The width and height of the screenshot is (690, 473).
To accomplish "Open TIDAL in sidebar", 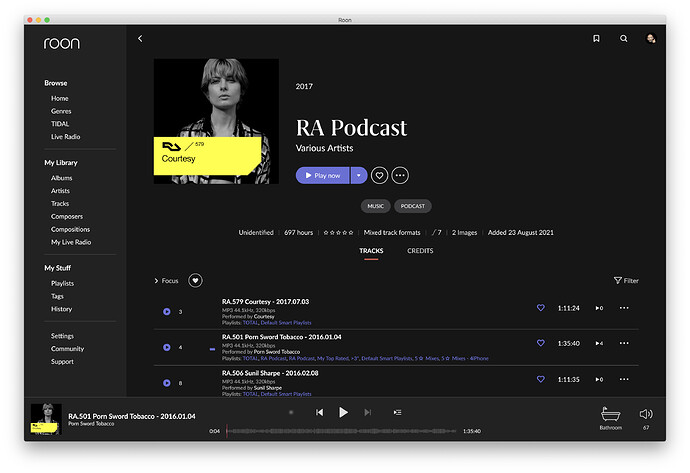I will (x=60, y=124).
